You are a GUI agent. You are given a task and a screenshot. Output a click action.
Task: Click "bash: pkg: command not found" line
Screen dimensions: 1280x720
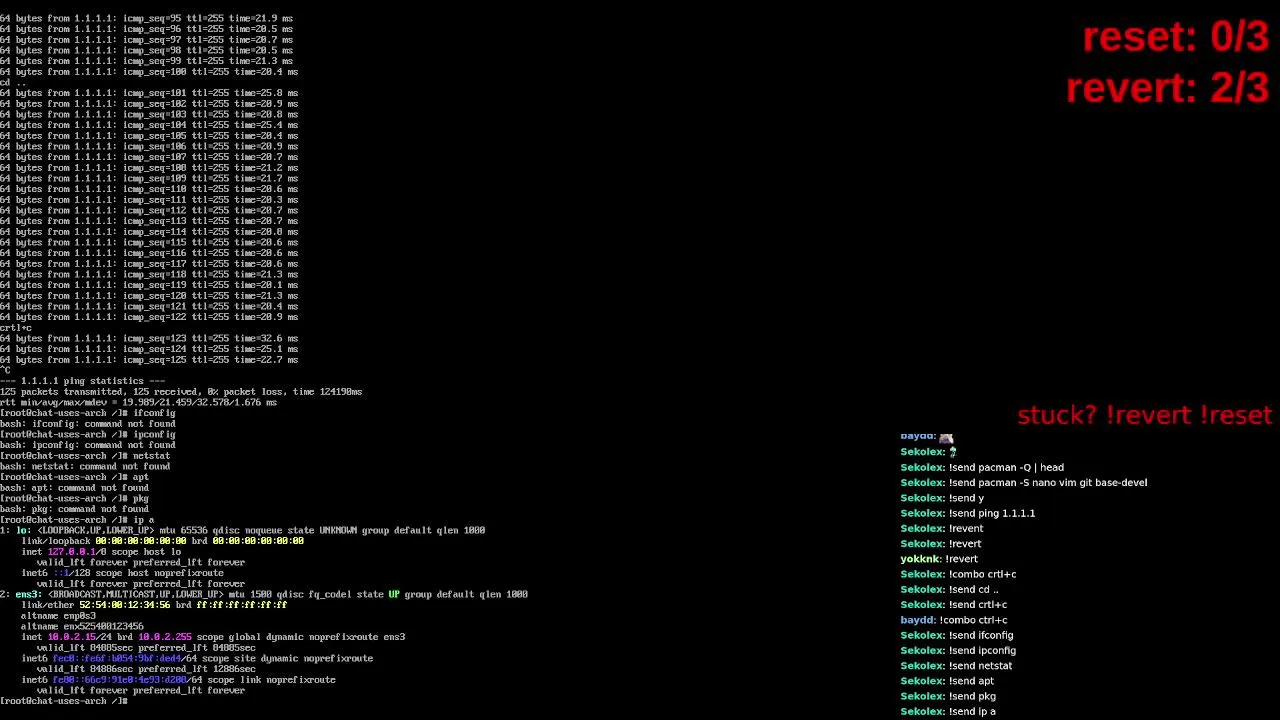click(75, 509)
